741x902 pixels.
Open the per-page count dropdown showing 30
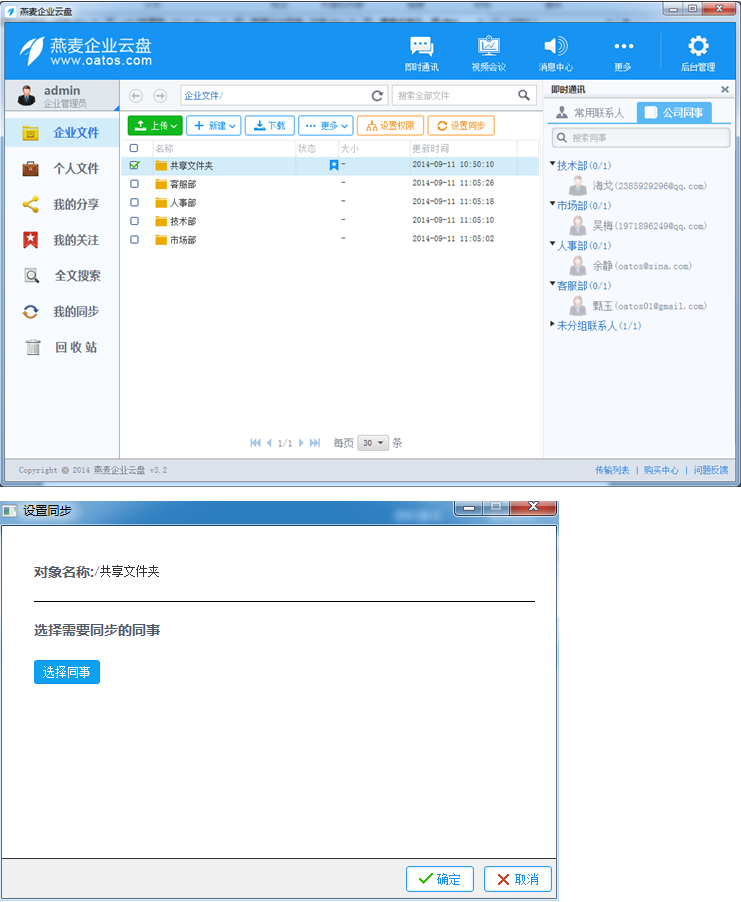pos(373,443)
